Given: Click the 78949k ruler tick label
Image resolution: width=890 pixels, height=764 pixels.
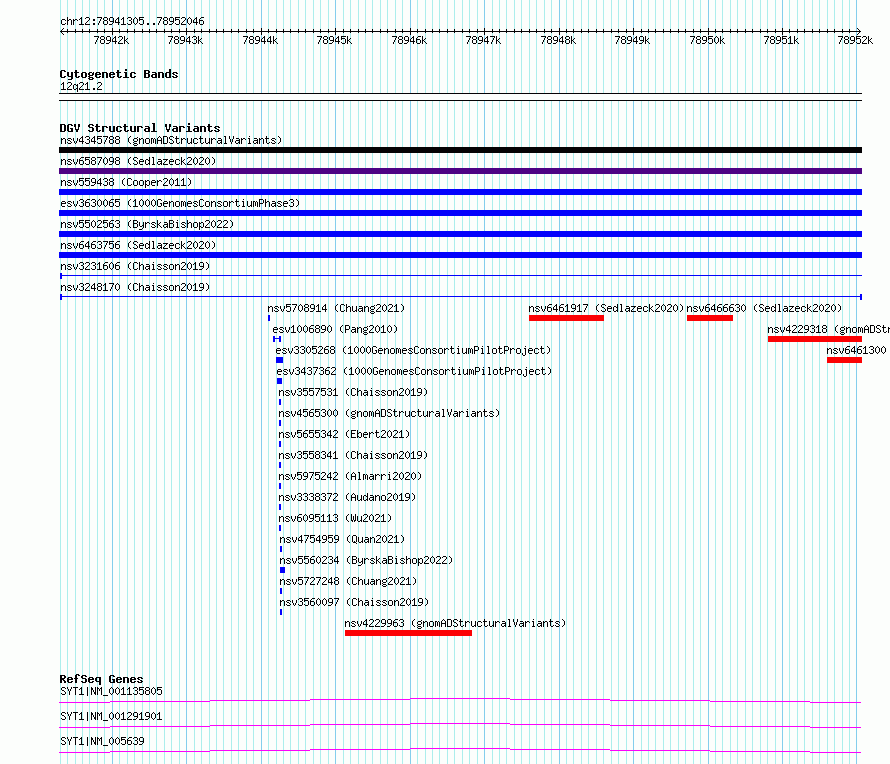Looking at the screenshot, I should click(x=632, y=40).
